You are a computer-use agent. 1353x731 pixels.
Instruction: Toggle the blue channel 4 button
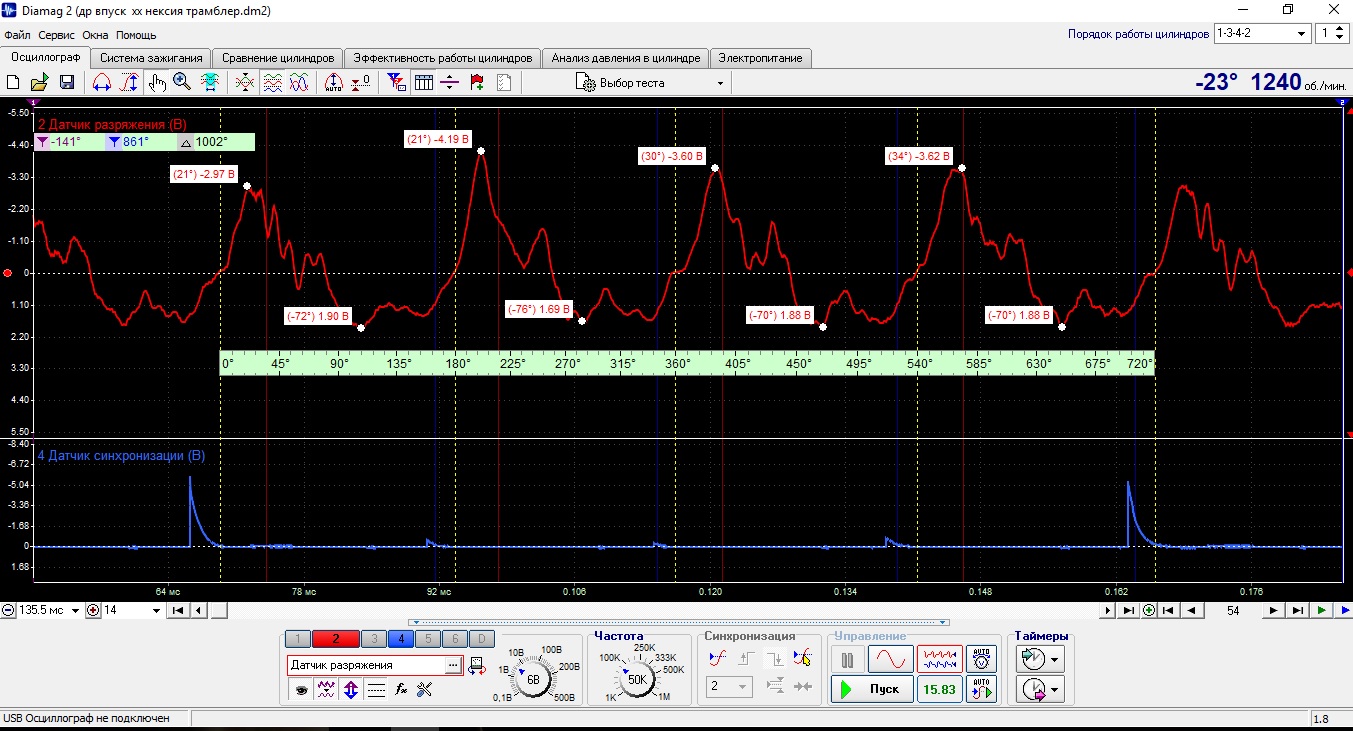click(400, 639)
